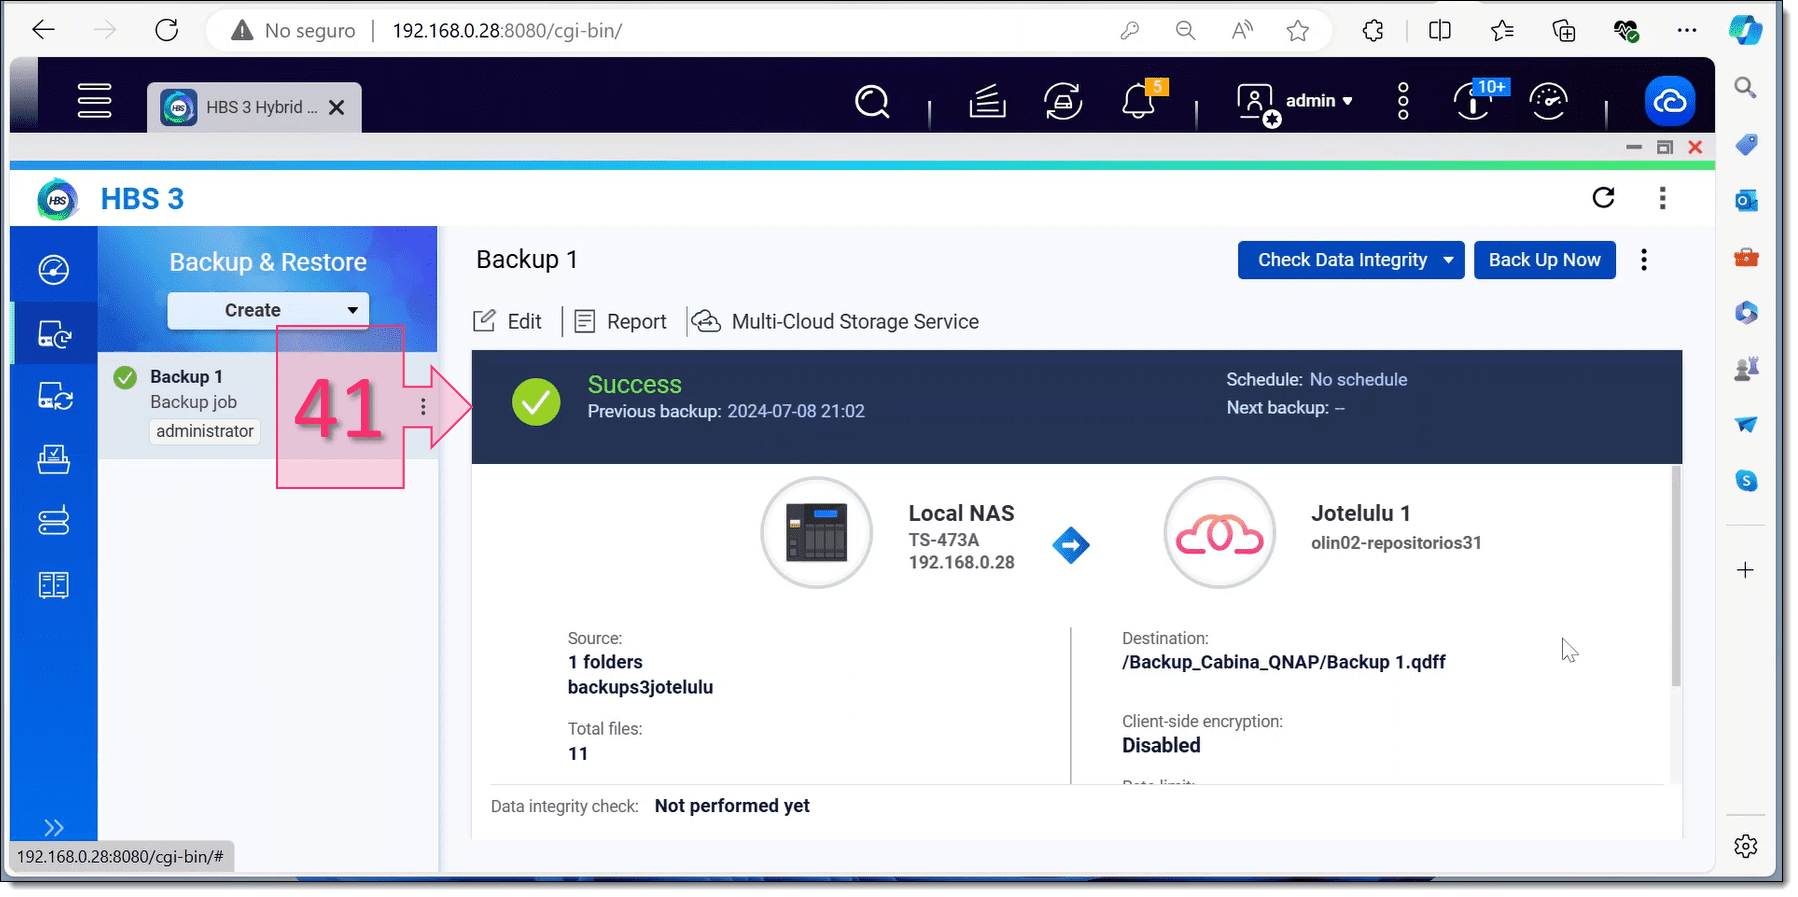This screenshot has width=1798, height=897.
Task: Click the 'Not performed yet' integrity status
Action: pyautogui.click(x=732, y=806)
